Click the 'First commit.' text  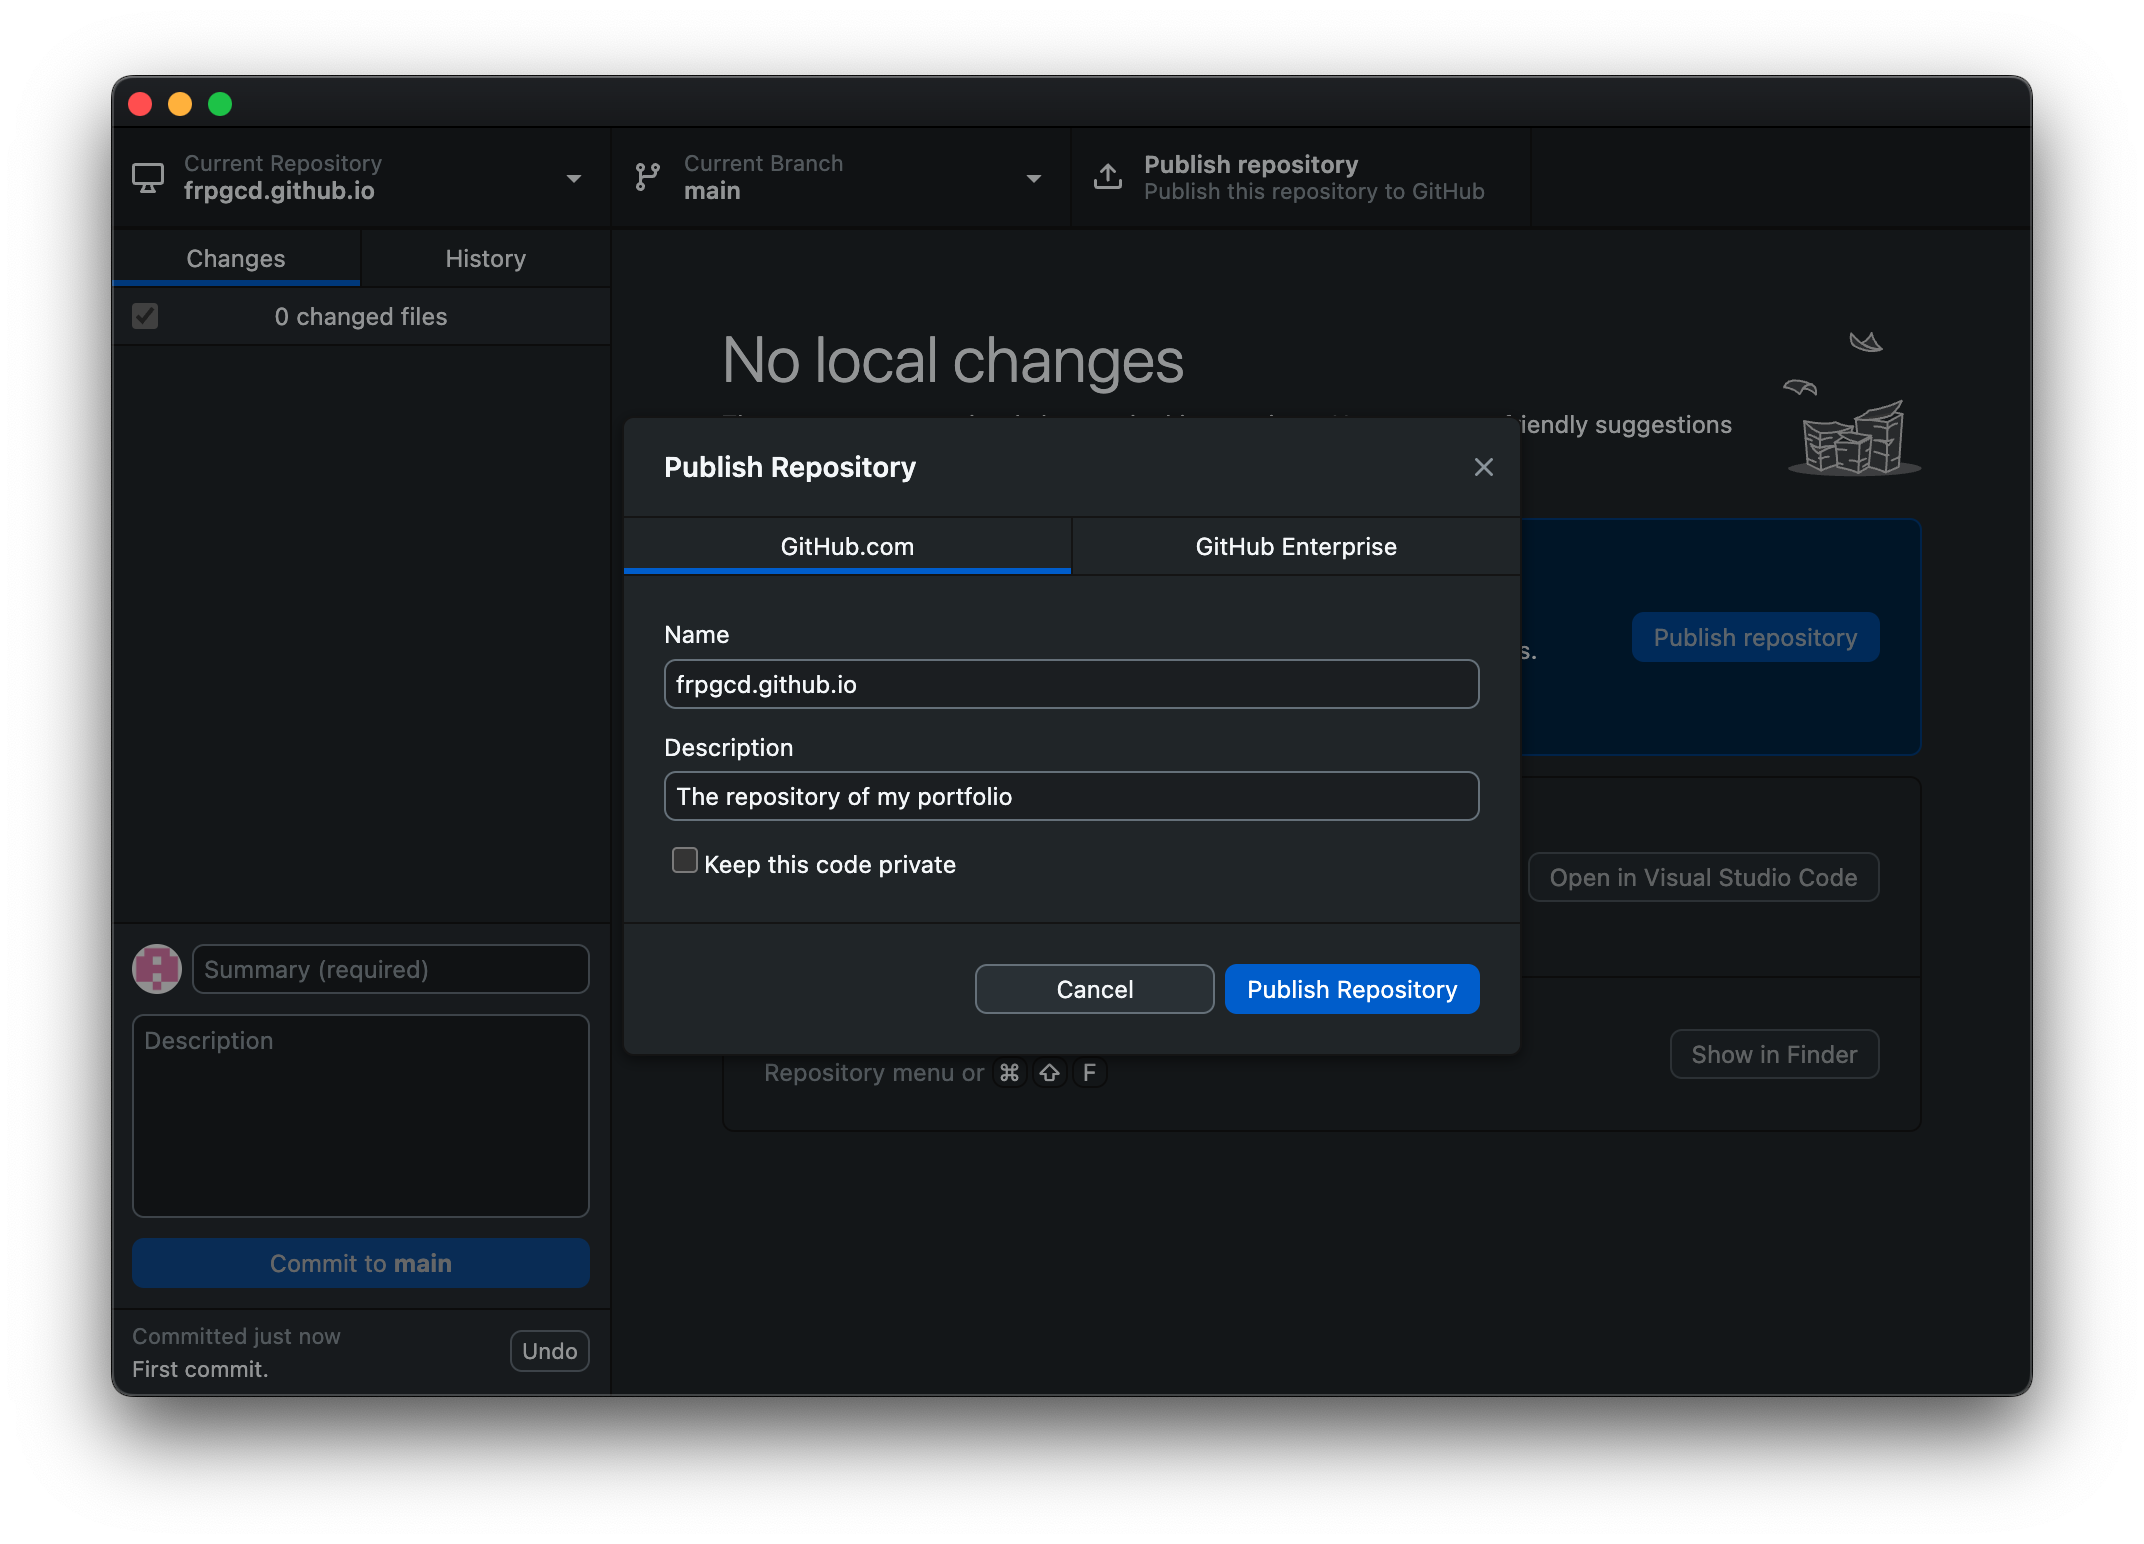point(200,1369)
